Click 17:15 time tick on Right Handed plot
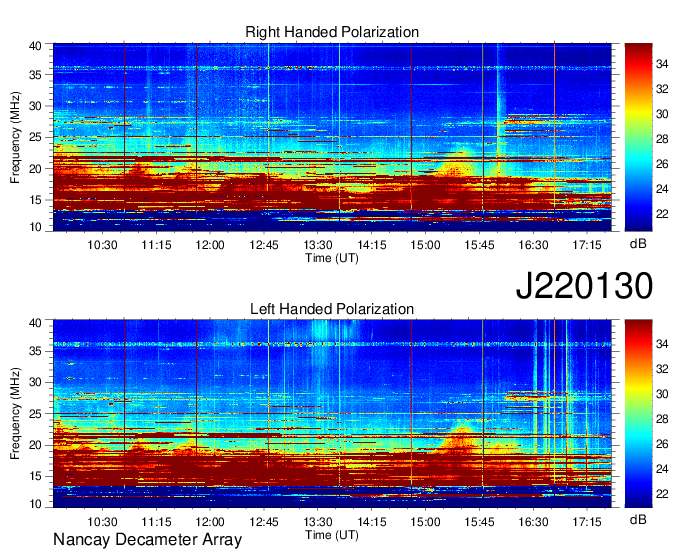The height and width of the screenshot is (552, 680). click(587, 245)
